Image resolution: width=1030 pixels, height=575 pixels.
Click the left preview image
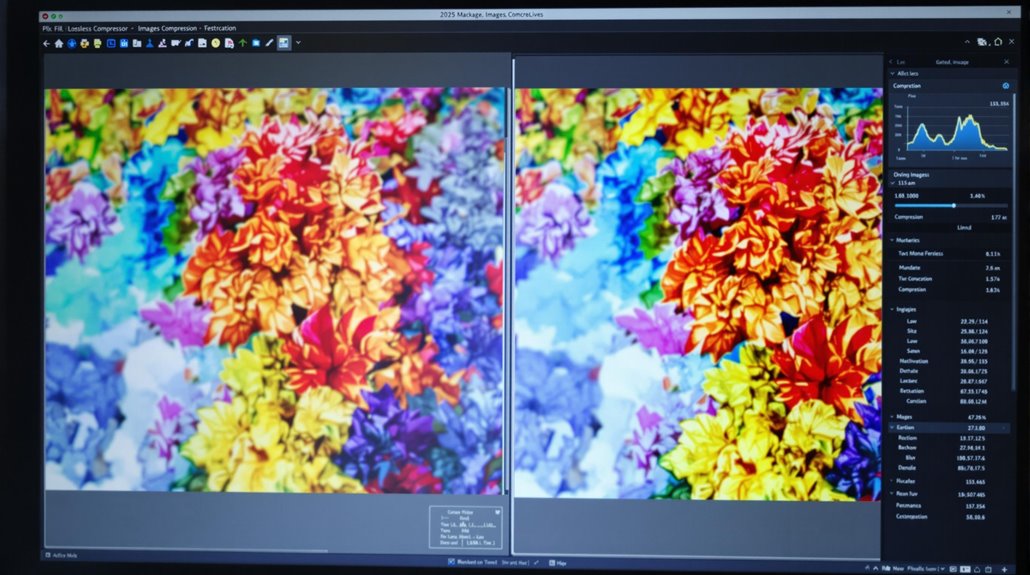(275, 290)
